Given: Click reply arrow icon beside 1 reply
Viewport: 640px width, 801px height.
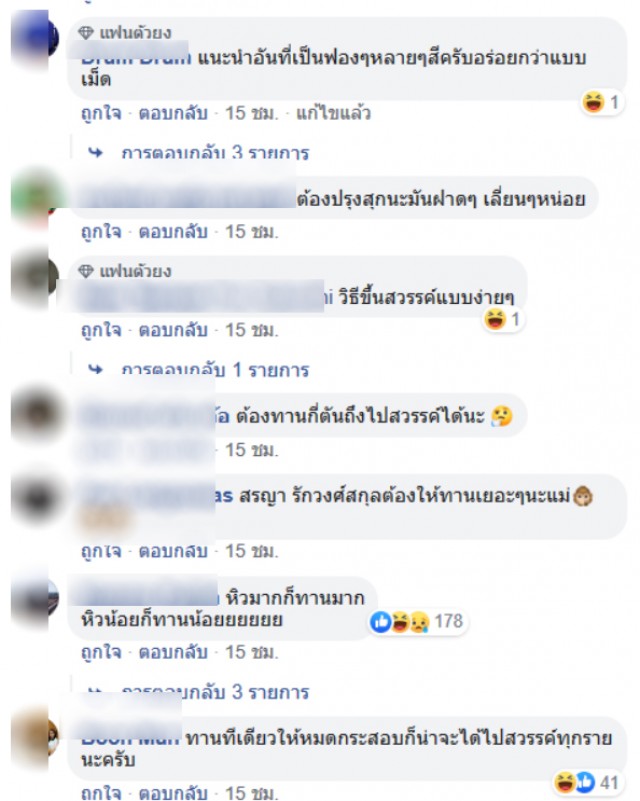Looking at the screenshot, I should click(96, 369).
